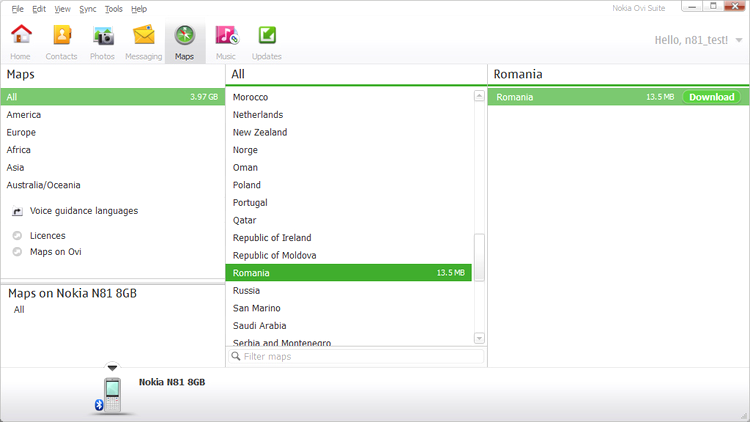
Task: Open the View menu
Action: coord(62,9)
